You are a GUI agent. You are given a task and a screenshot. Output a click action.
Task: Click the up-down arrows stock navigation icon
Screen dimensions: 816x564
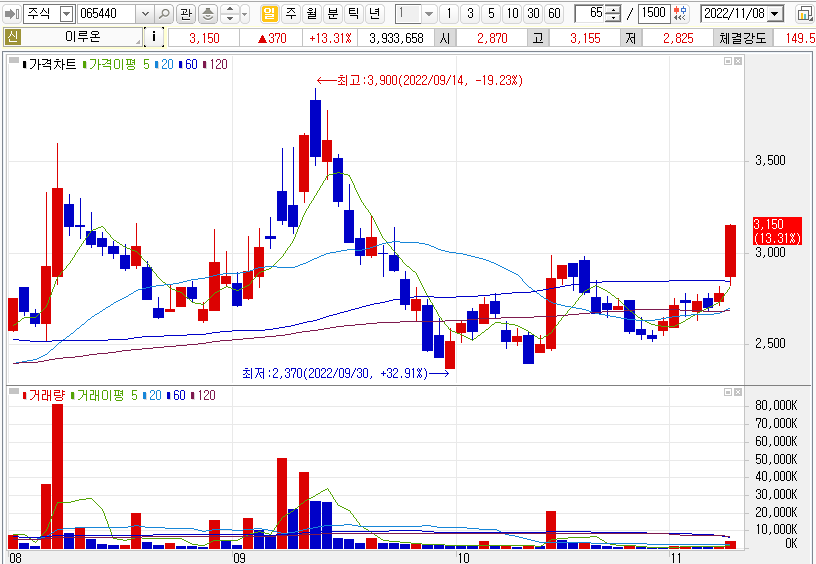tap(230, 14)
